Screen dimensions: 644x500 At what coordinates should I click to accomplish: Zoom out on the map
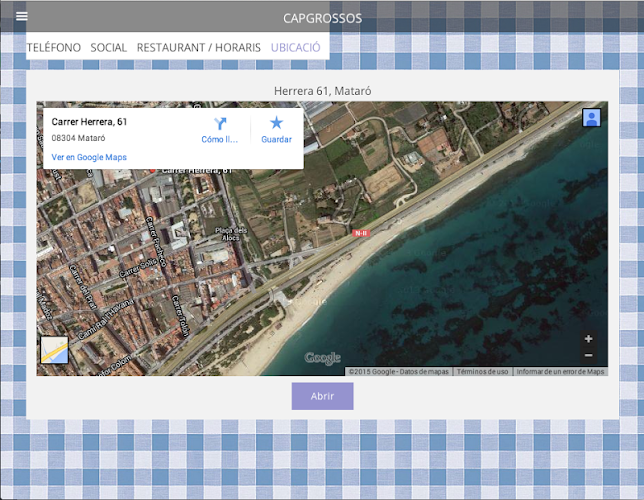click(588, 355)
